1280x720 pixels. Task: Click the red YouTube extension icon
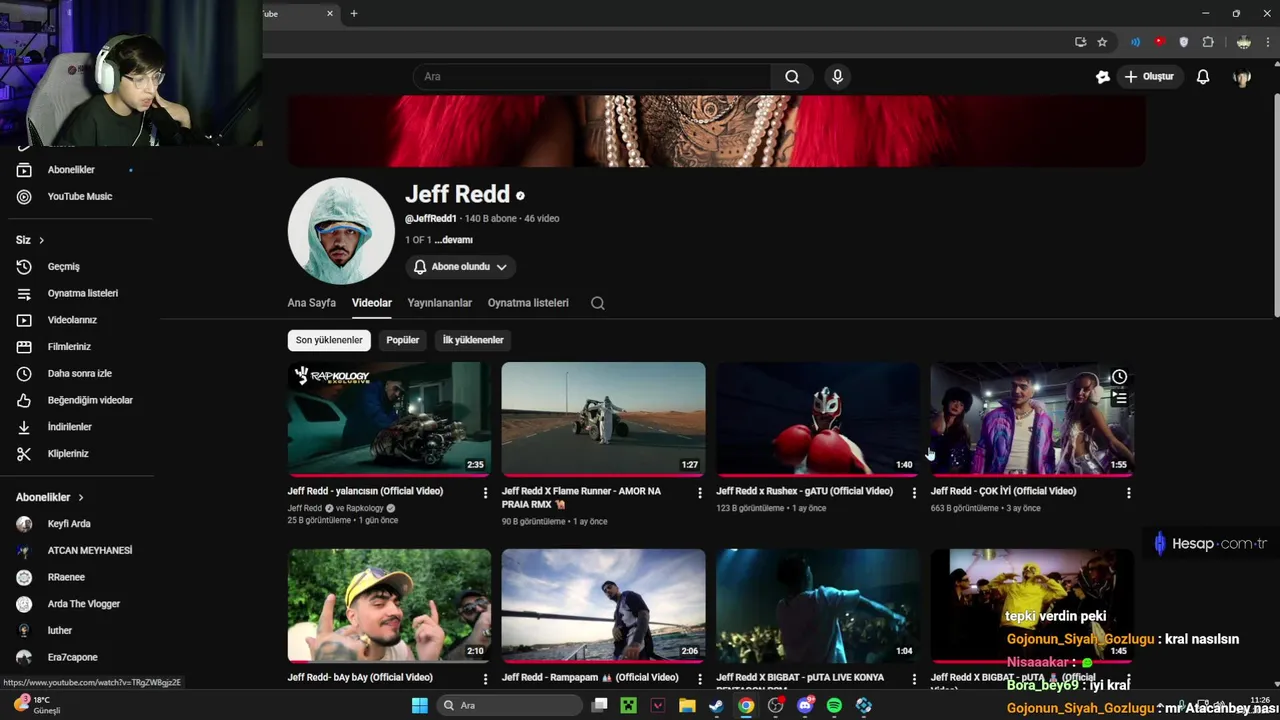tap(1160, 42)
